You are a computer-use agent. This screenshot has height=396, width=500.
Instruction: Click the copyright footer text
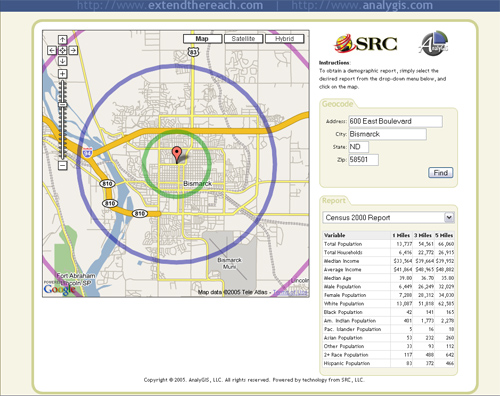254,380
